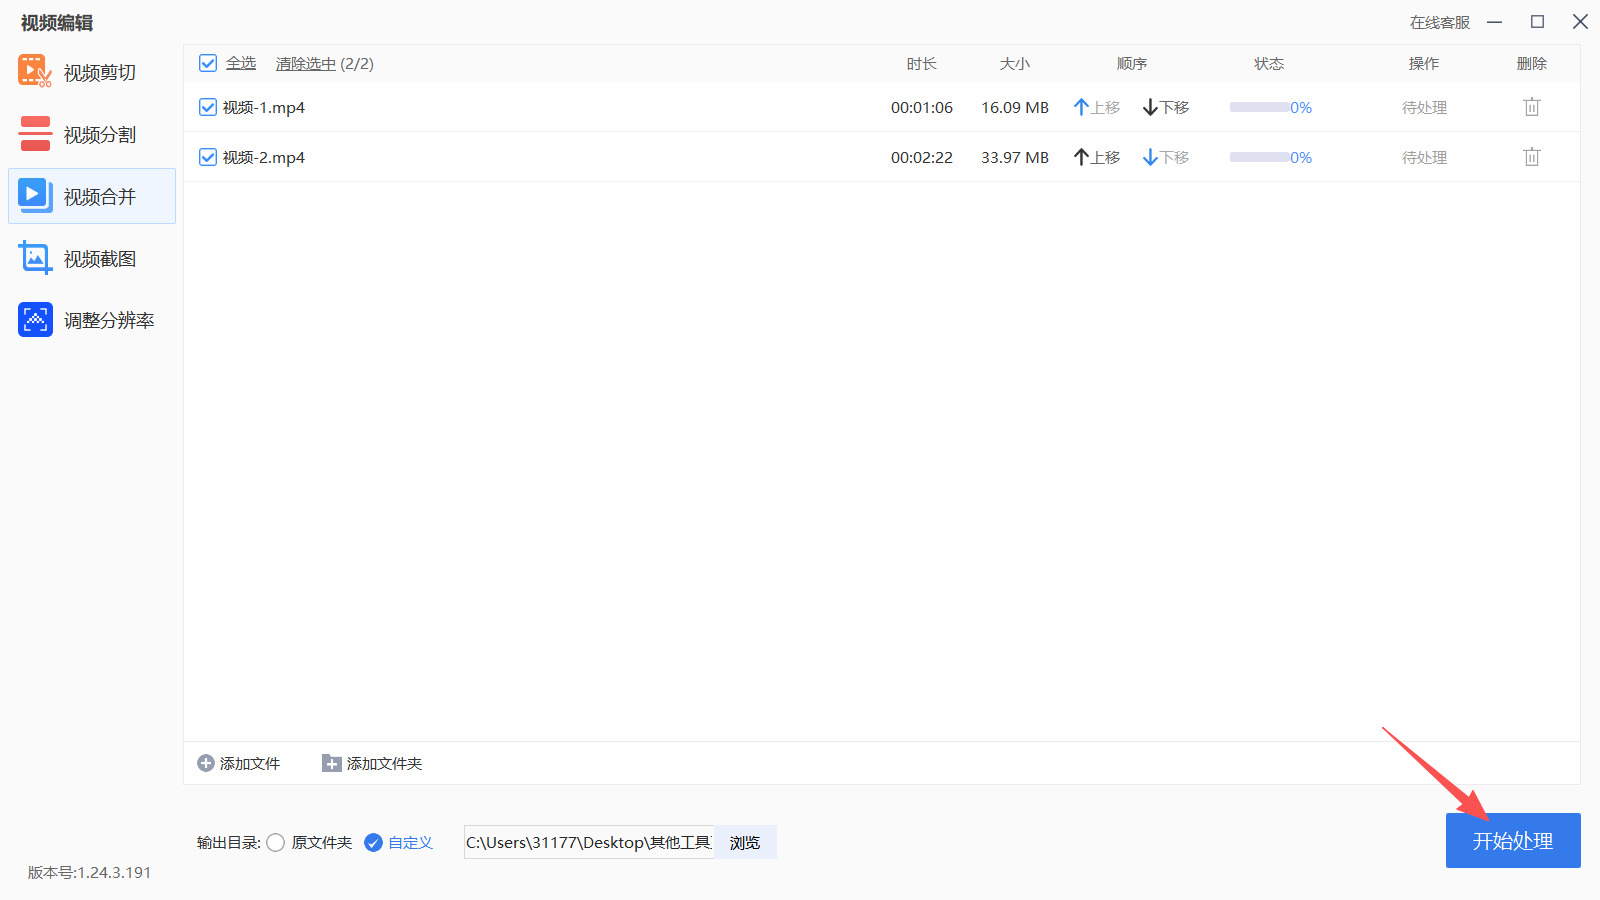Select the 视频-1.mp4 file name
The width and height of the screenshot is (1600, 900).
264,107
